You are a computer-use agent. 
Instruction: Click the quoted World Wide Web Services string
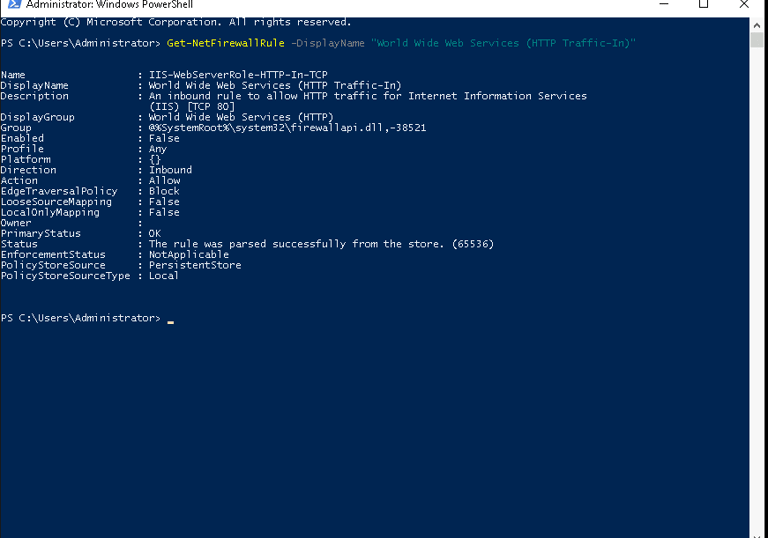point(503,43)
